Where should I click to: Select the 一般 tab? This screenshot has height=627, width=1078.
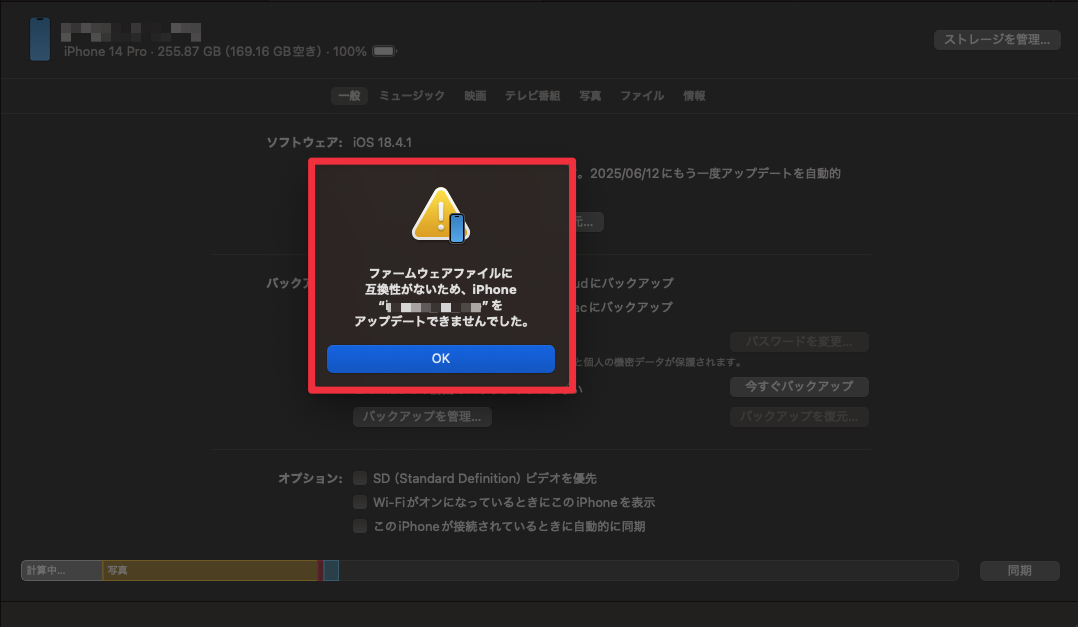point(349,96)
